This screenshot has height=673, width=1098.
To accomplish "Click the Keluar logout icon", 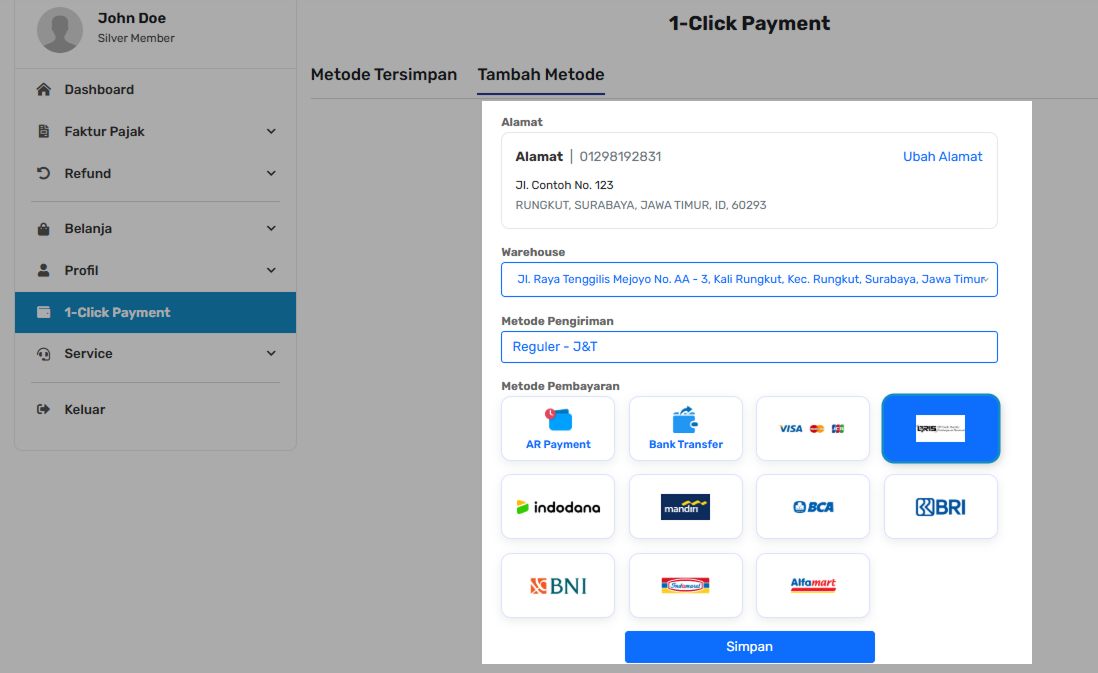I will tap(43, 409).
